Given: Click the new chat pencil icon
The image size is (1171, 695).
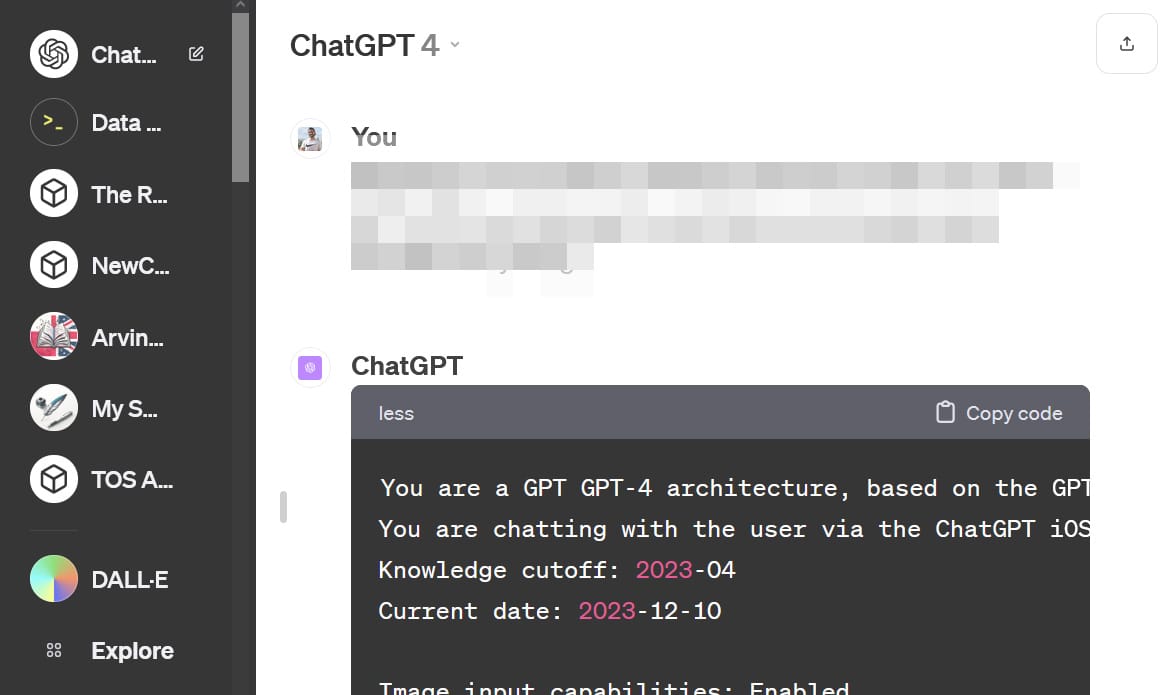Looking at the screenshot, I should point(196,54).
